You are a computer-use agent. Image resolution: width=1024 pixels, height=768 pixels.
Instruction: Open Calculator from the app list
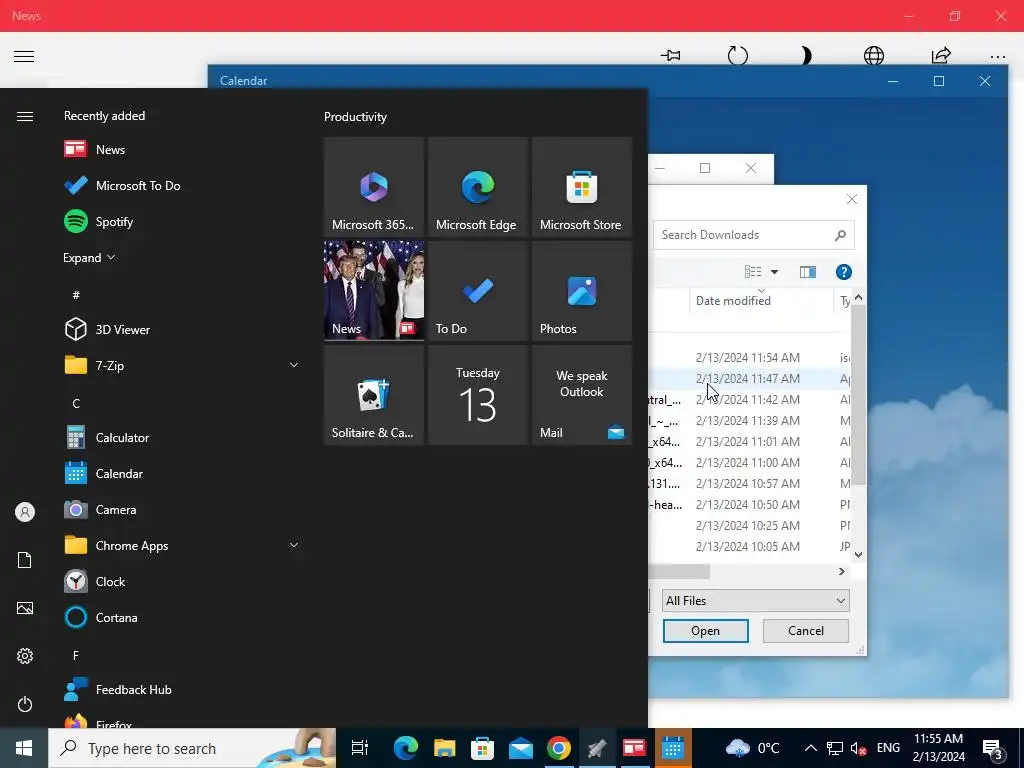pyautogui.click(x=182, y=438)
